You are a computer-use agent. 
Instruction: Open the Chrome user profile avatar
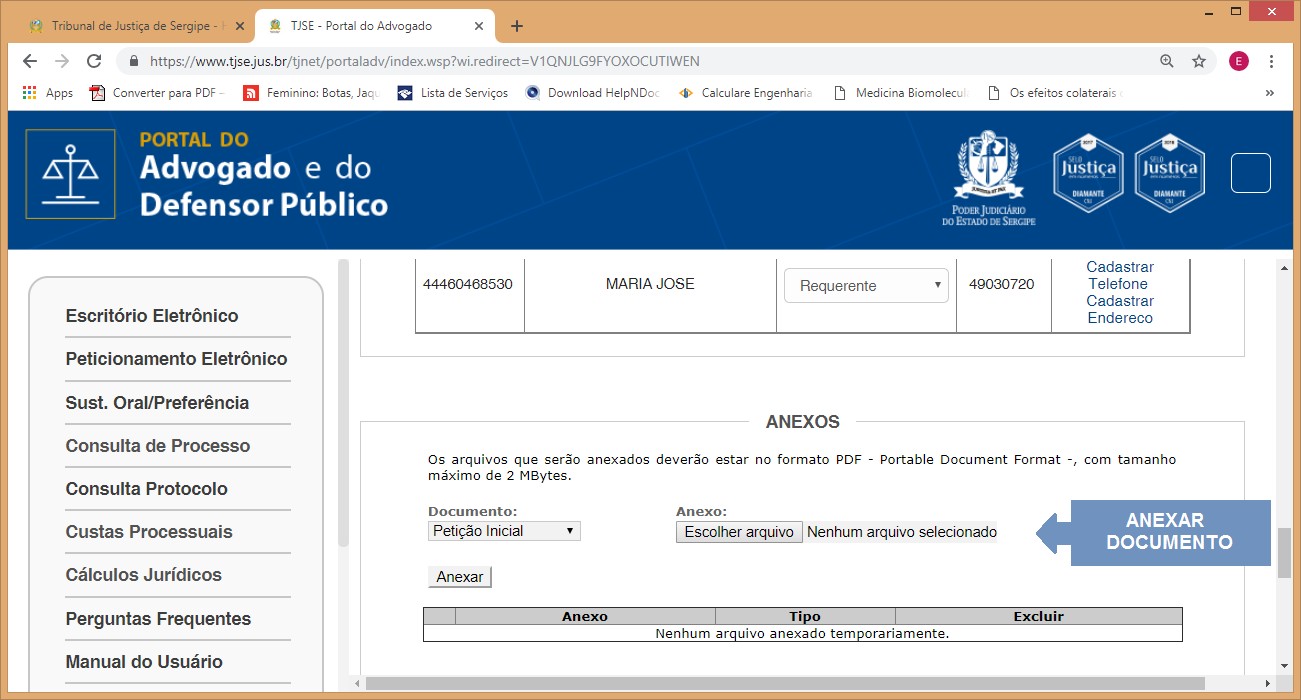tap(1238, 61)
